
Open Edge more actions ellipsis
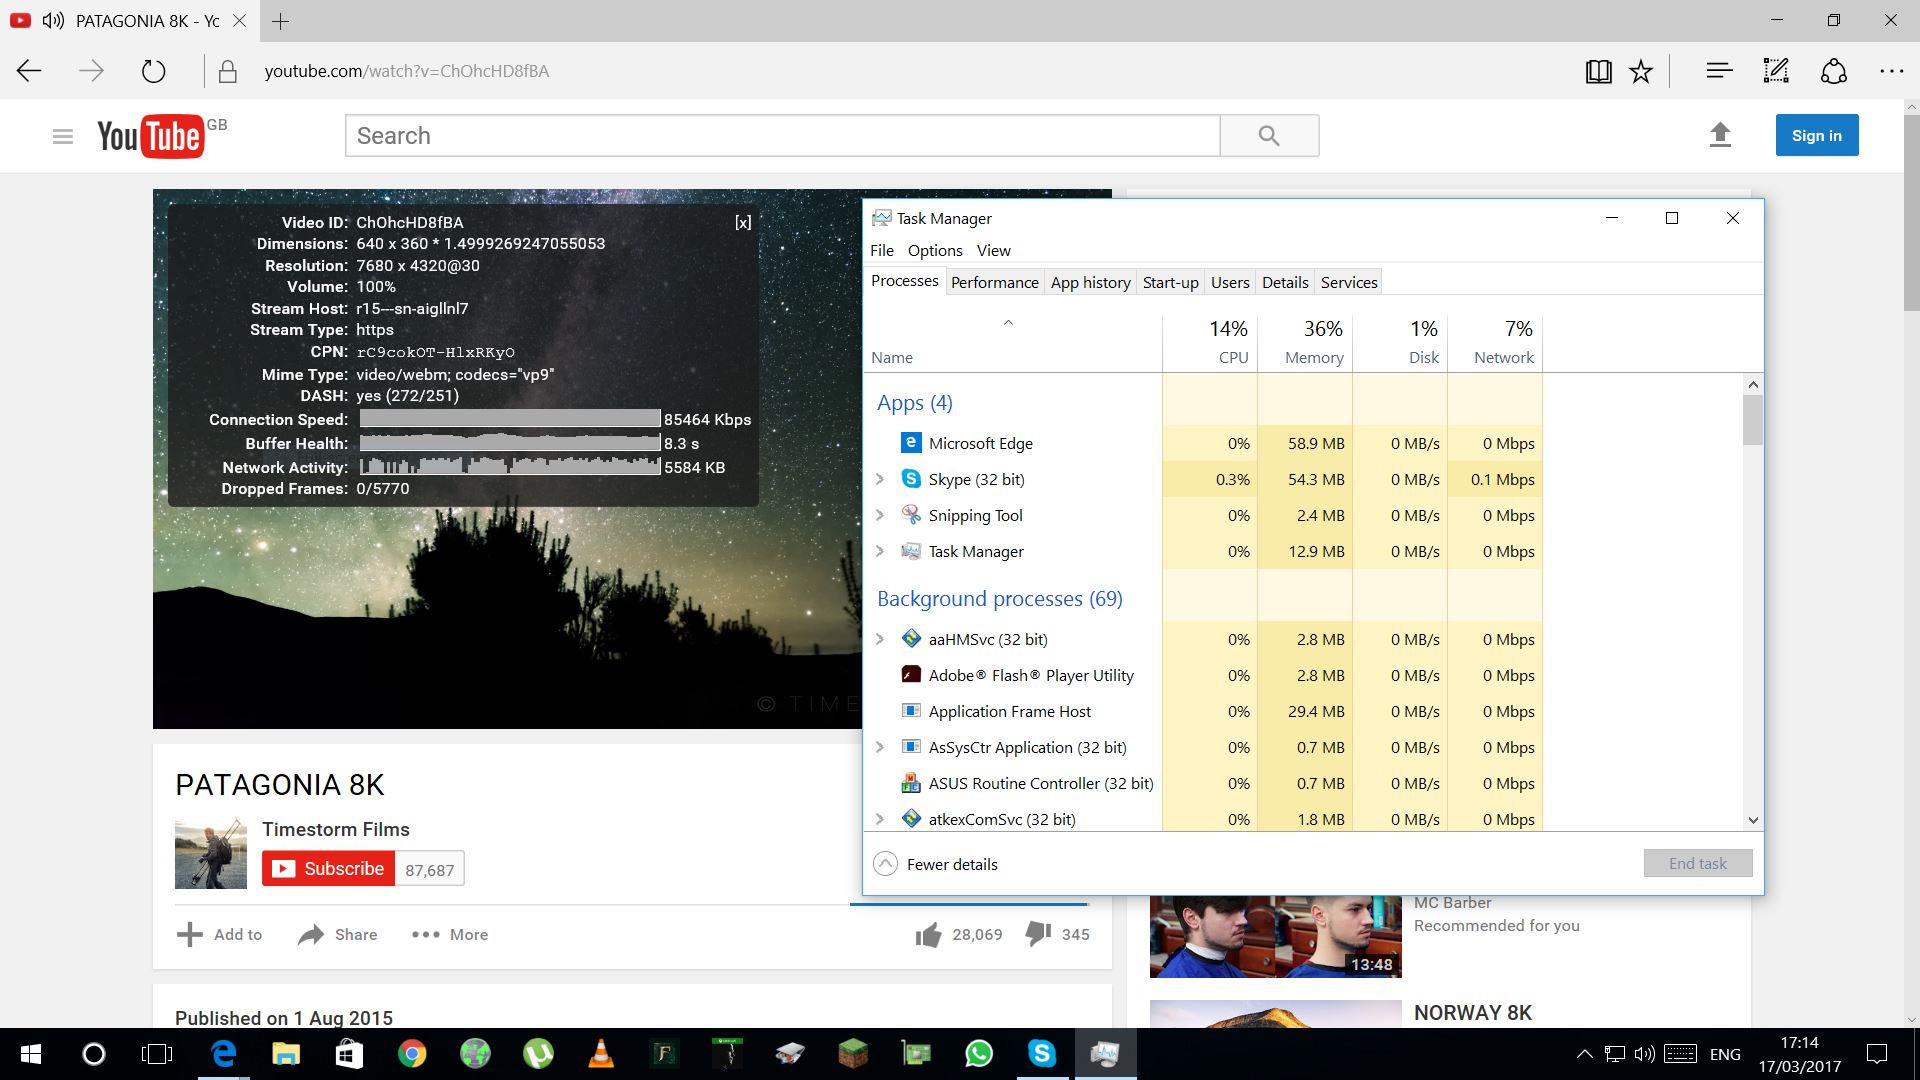1891,71
